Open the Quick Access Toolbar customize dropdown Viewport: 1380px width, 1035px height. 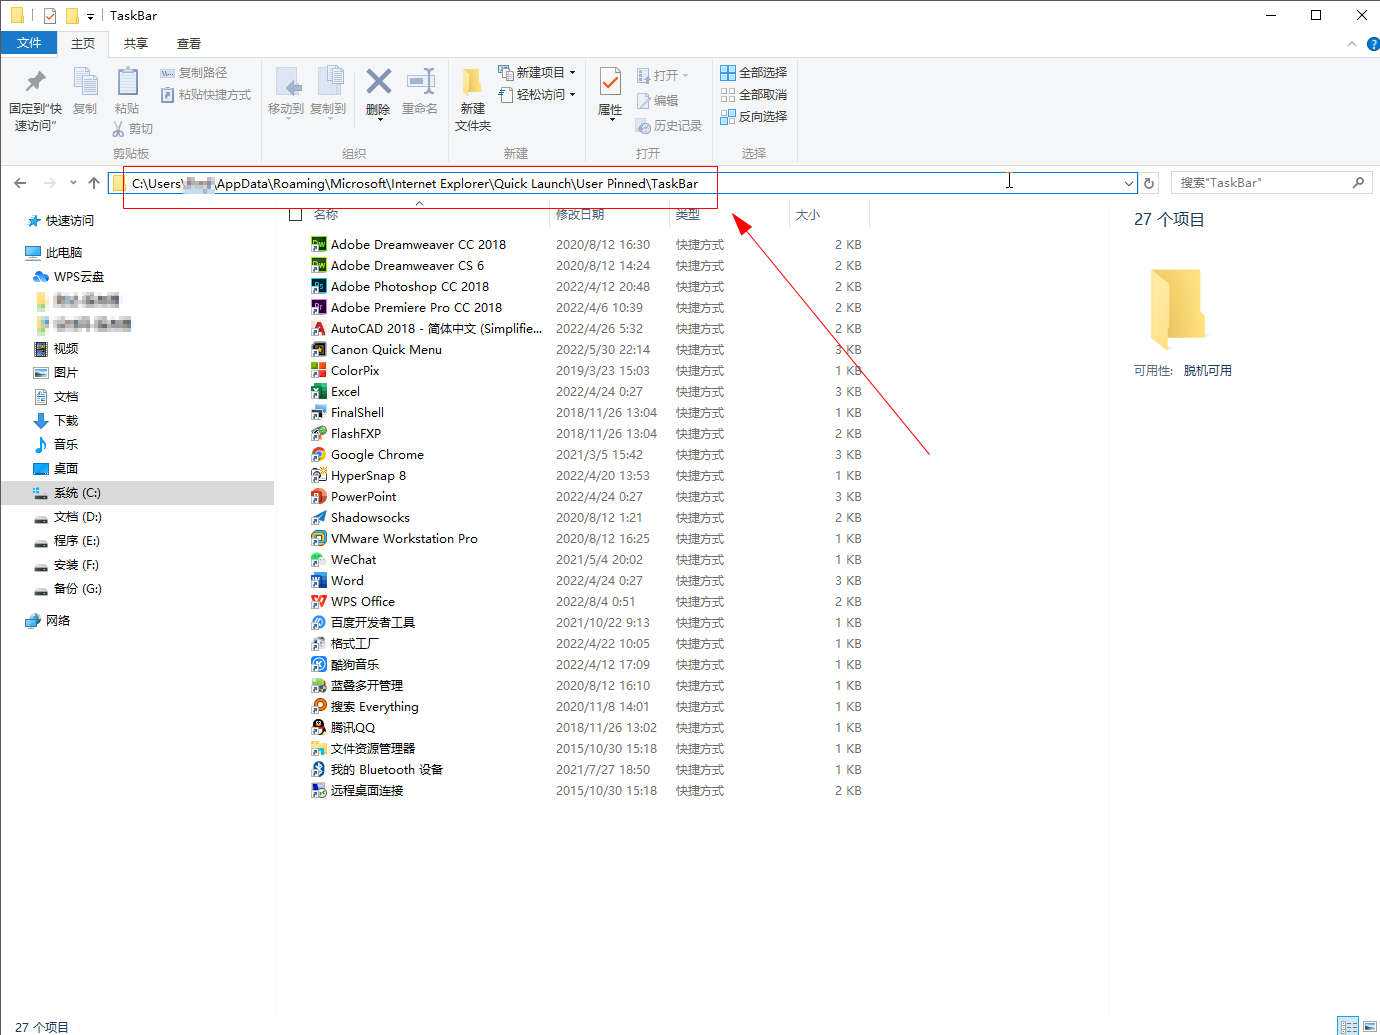[x=90, y=16]
